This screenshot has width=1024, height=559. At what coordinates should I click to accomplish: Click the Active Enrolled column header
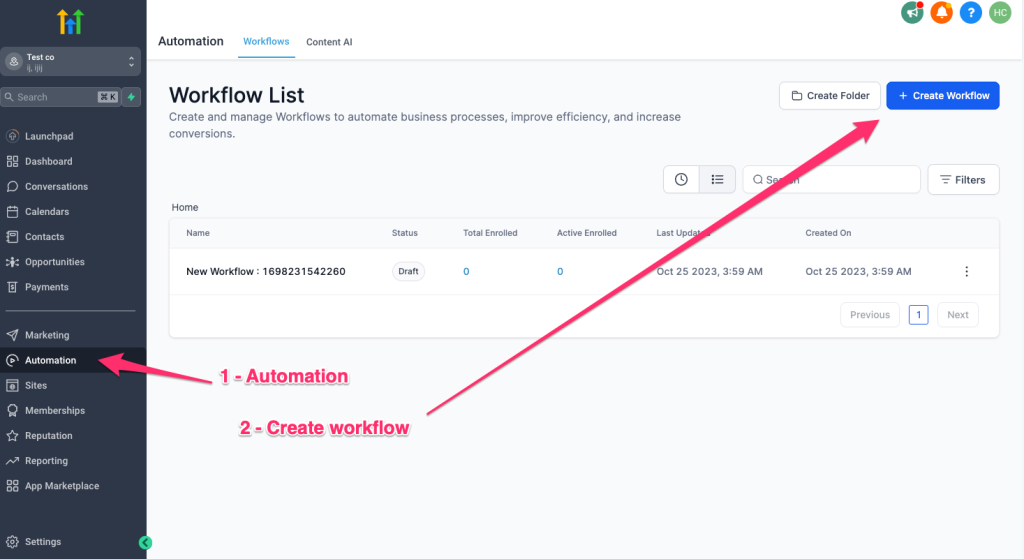[x=586, y=232]
